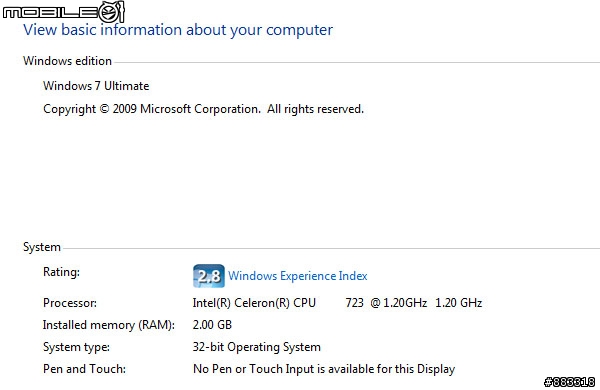600x390 pixels.
Task: Click the 1.20 GHz processor speed text
Action: click(458, 303)
